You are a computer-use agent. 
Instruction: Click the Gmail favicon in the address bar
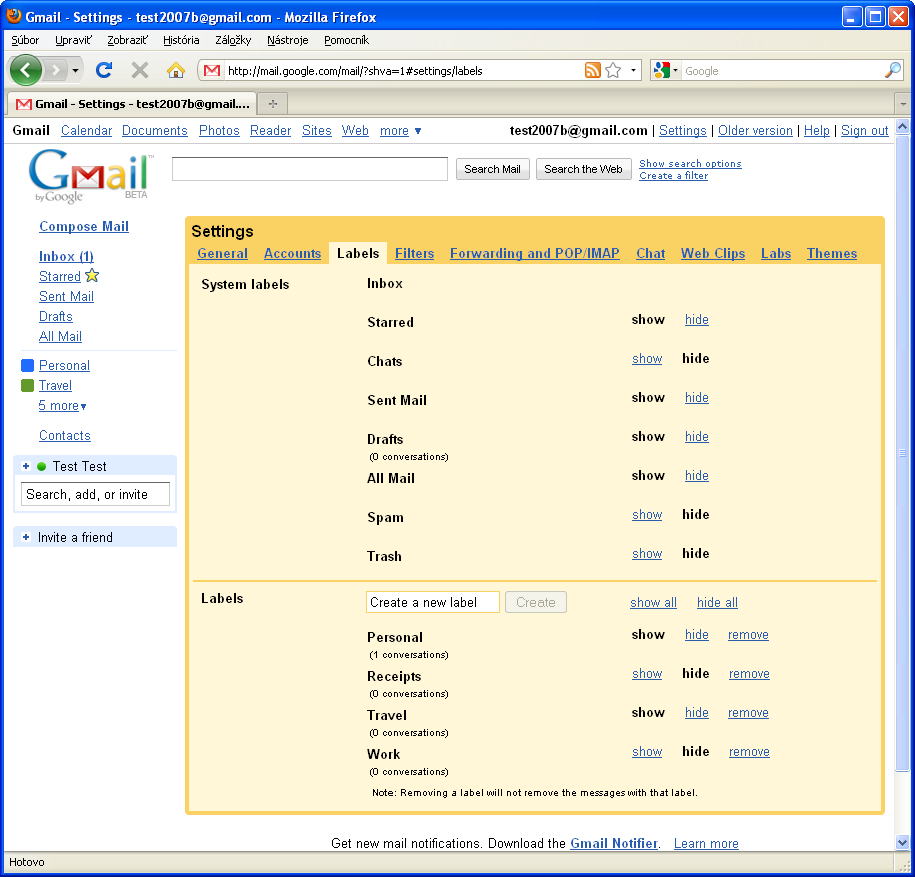point(212,71)
